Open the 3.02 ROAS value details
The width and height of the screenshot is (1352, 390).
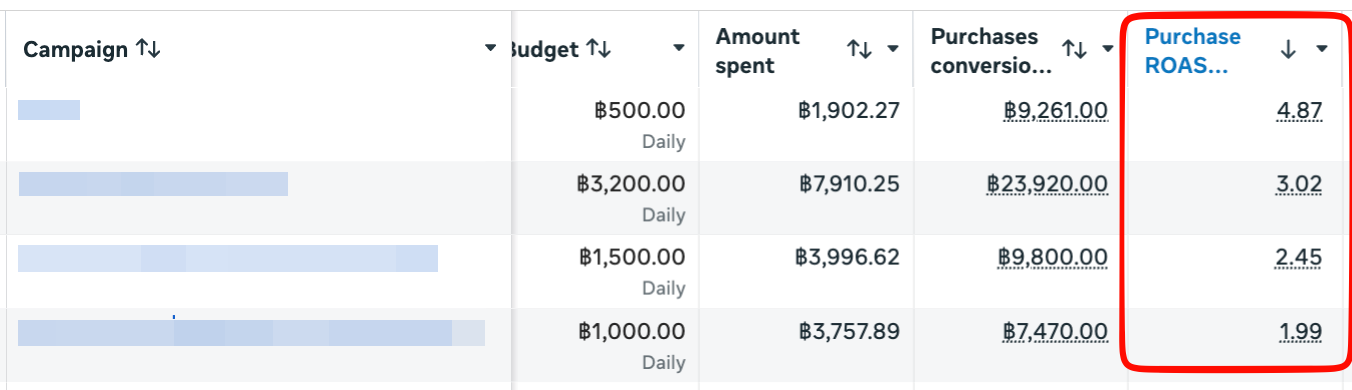pyautogui.click(x=1299, y=184)
